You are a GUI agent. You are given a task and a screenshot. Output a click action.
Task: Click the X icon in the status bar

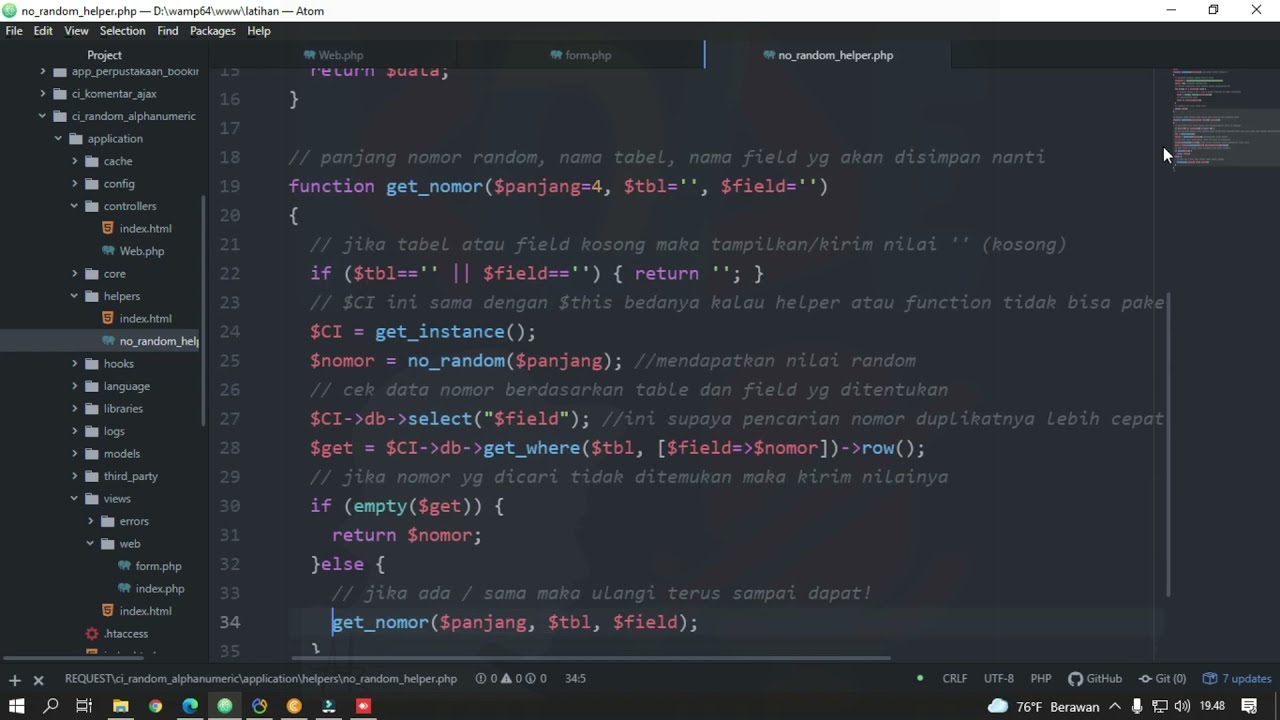click(x=39, y=680)
